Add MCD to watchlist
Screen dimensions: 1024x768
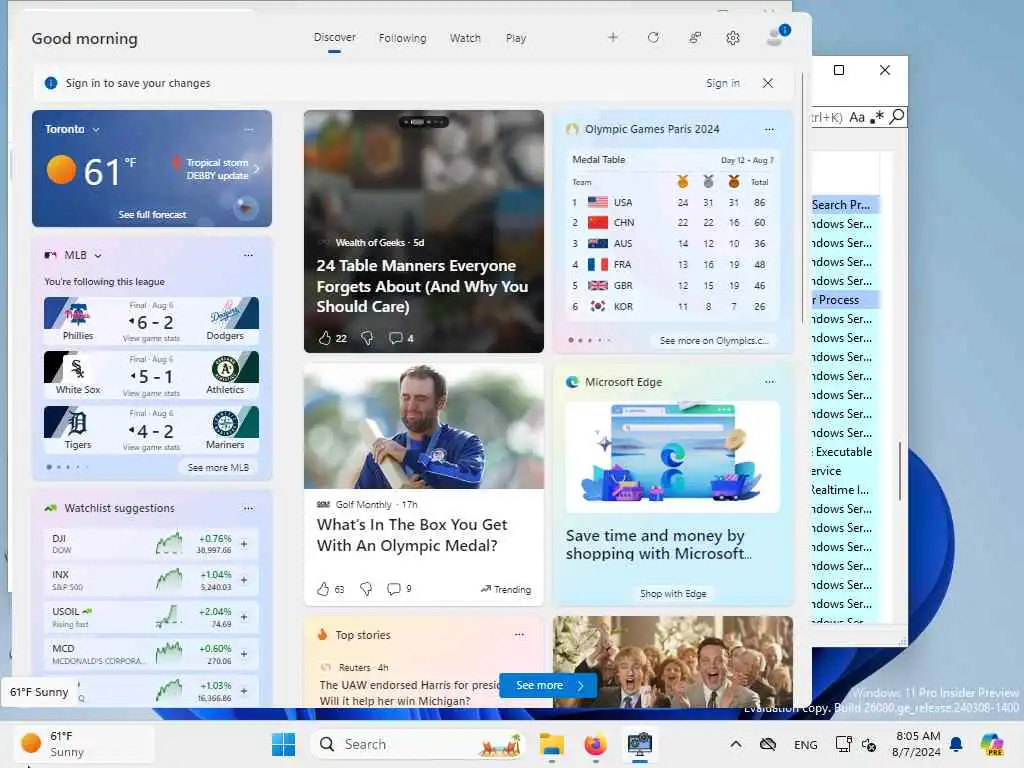(x=244, y=654)
